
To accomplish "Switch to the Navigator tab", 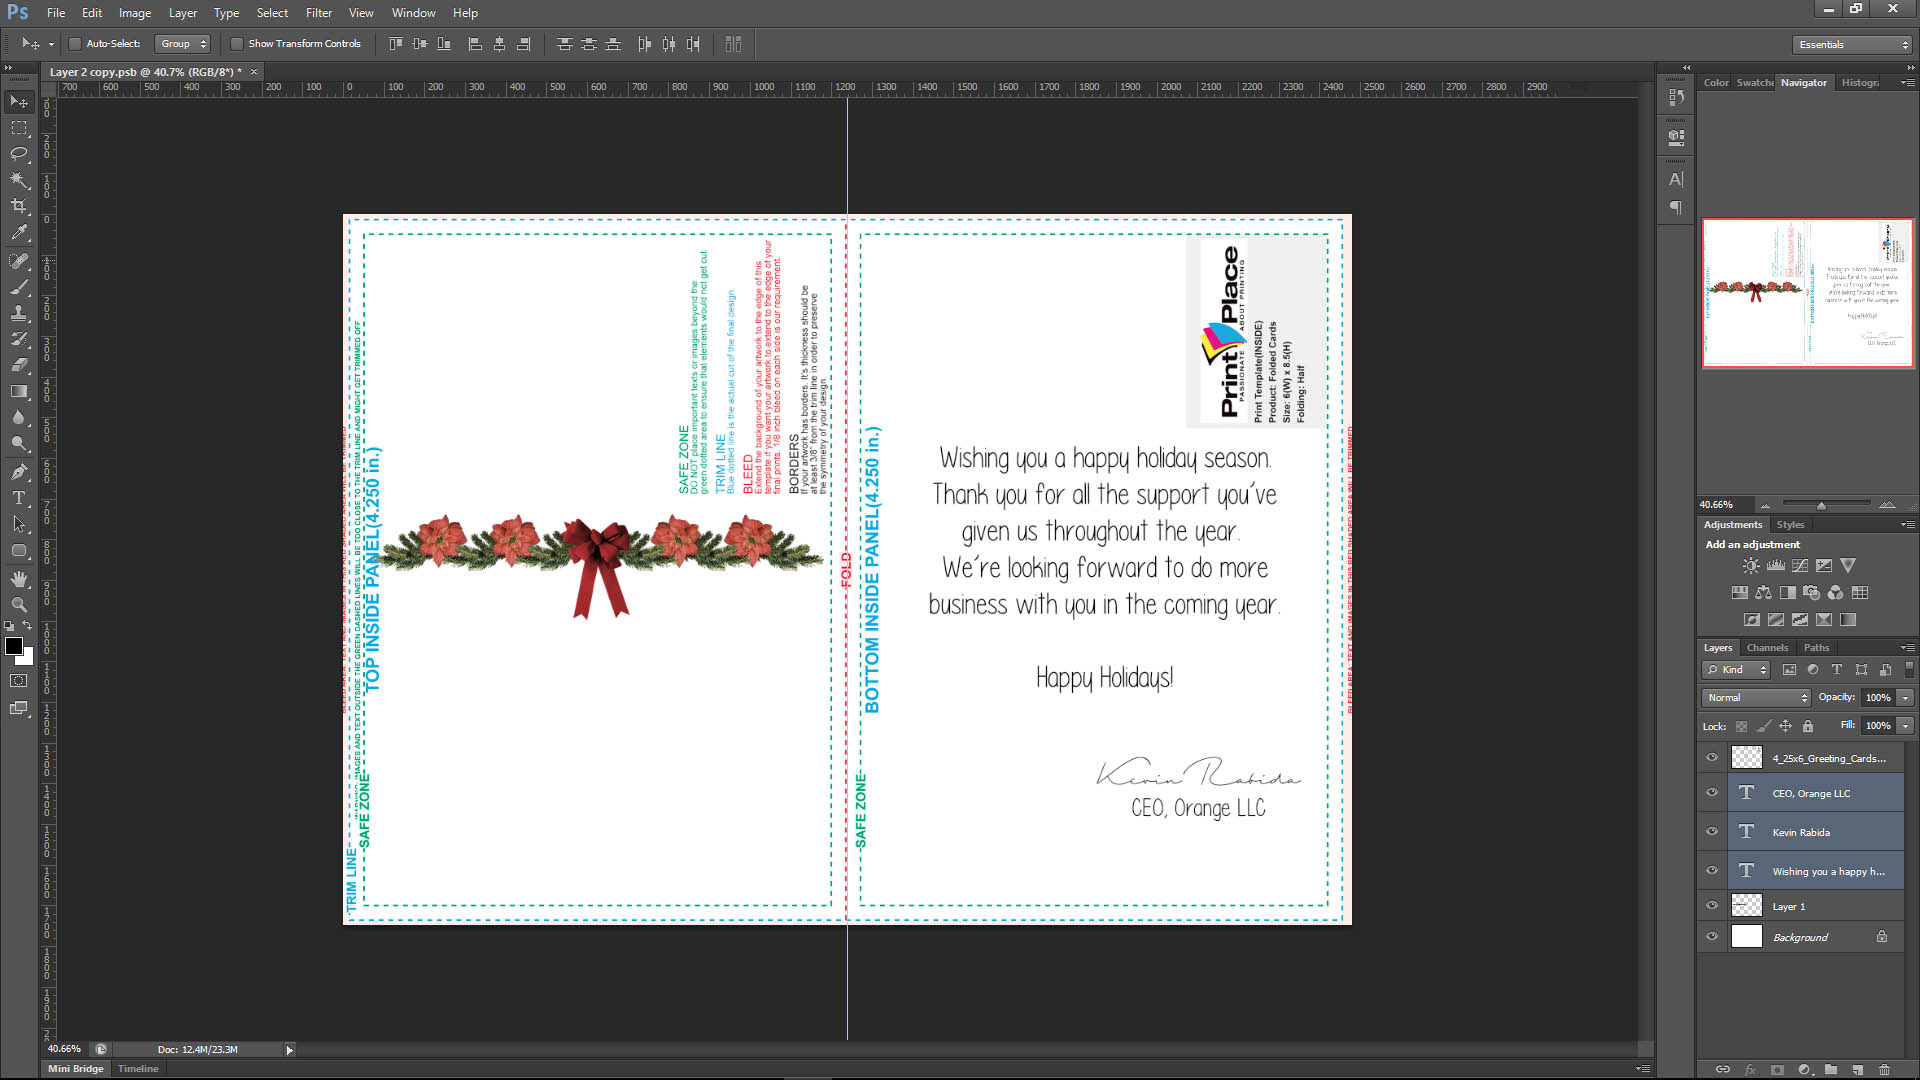I will tap(1803, 82).
